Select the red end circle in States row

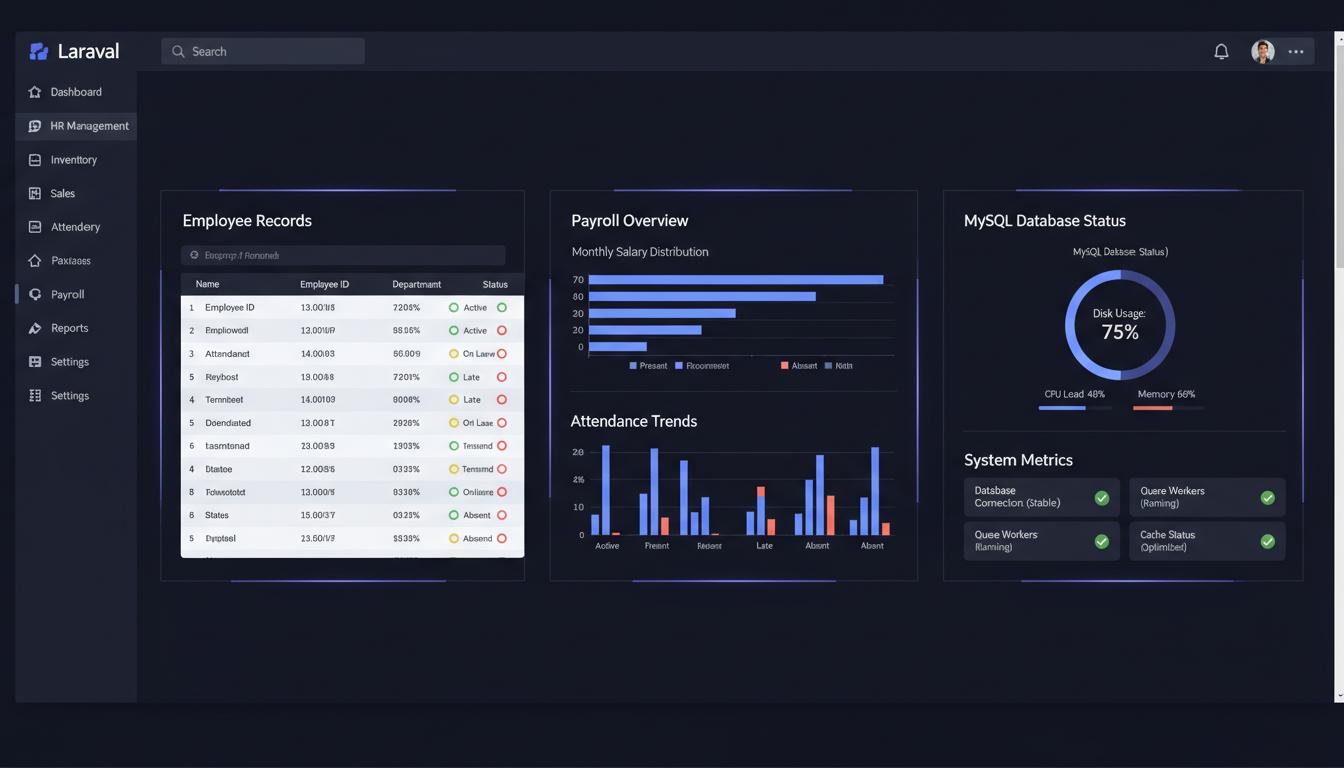pyautogui.click(x=502, y=515)
